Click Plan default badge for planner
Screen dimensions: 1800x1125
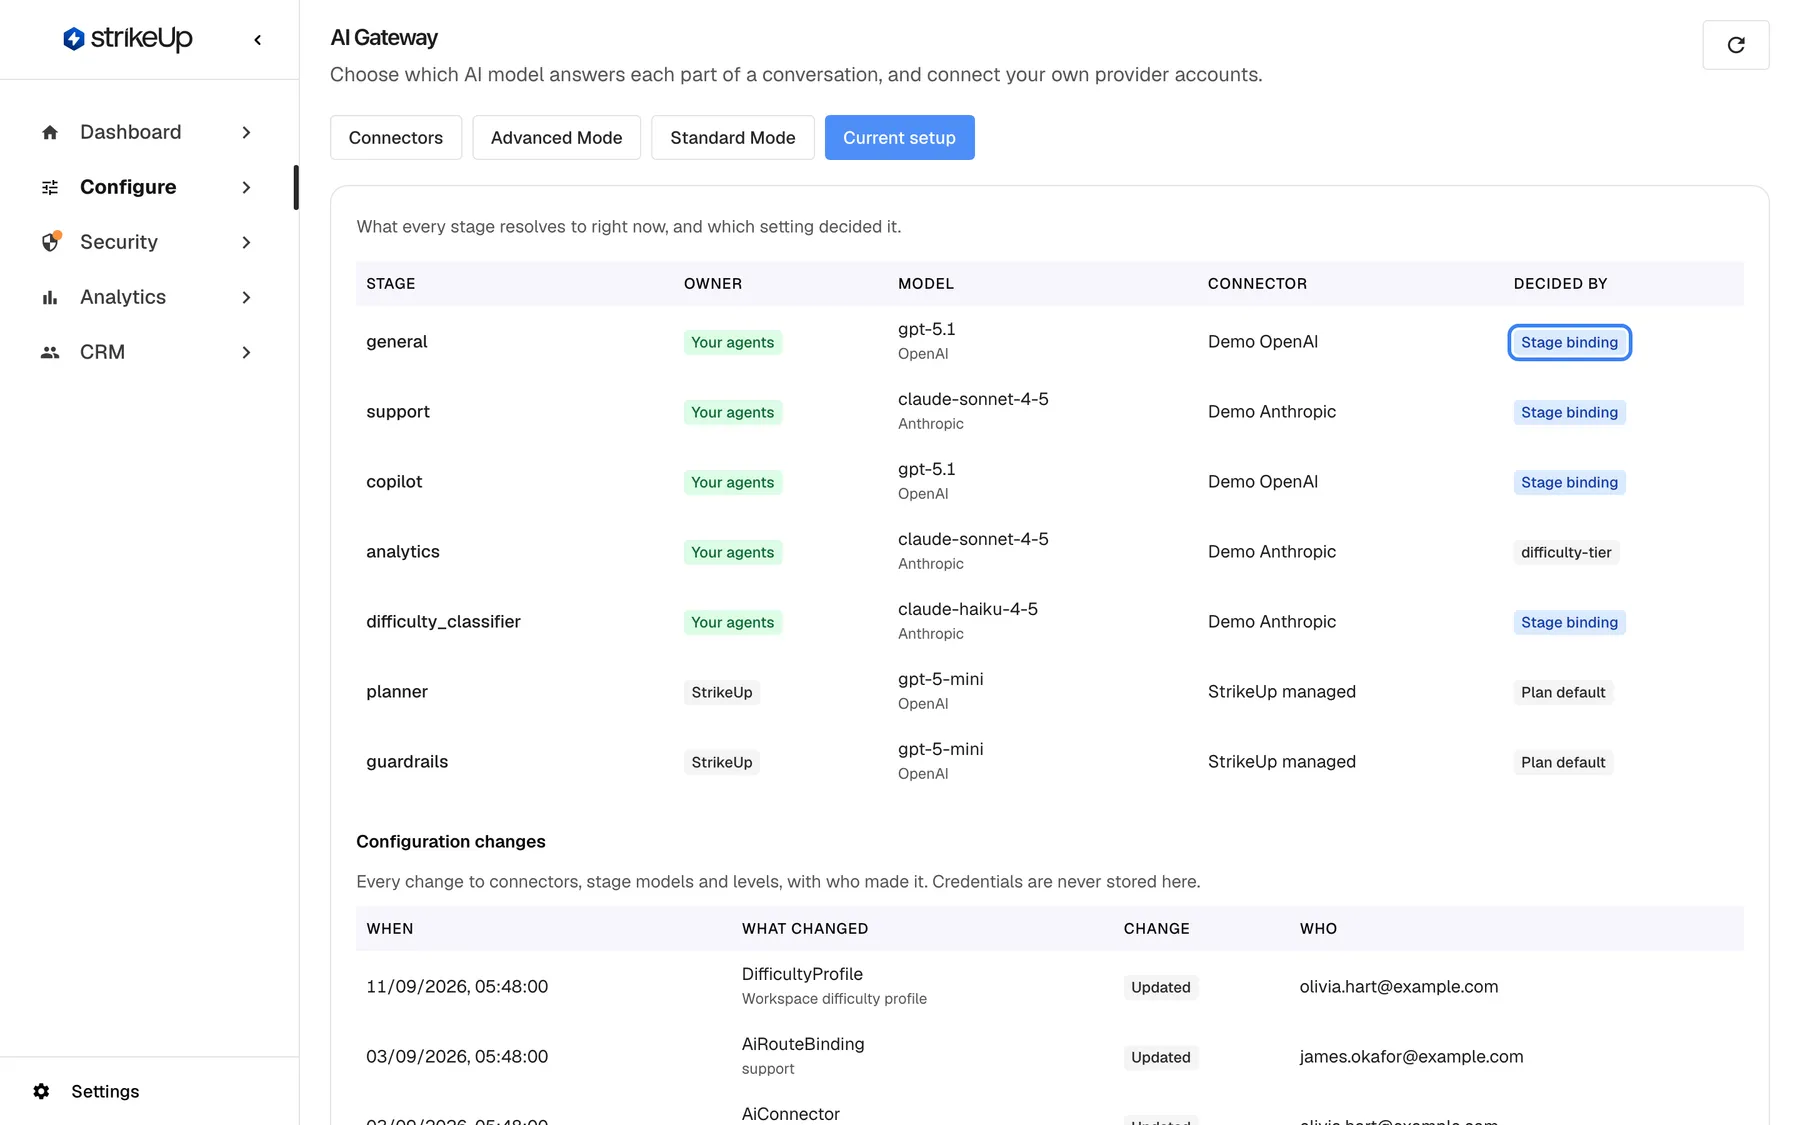click(1563, 692)
